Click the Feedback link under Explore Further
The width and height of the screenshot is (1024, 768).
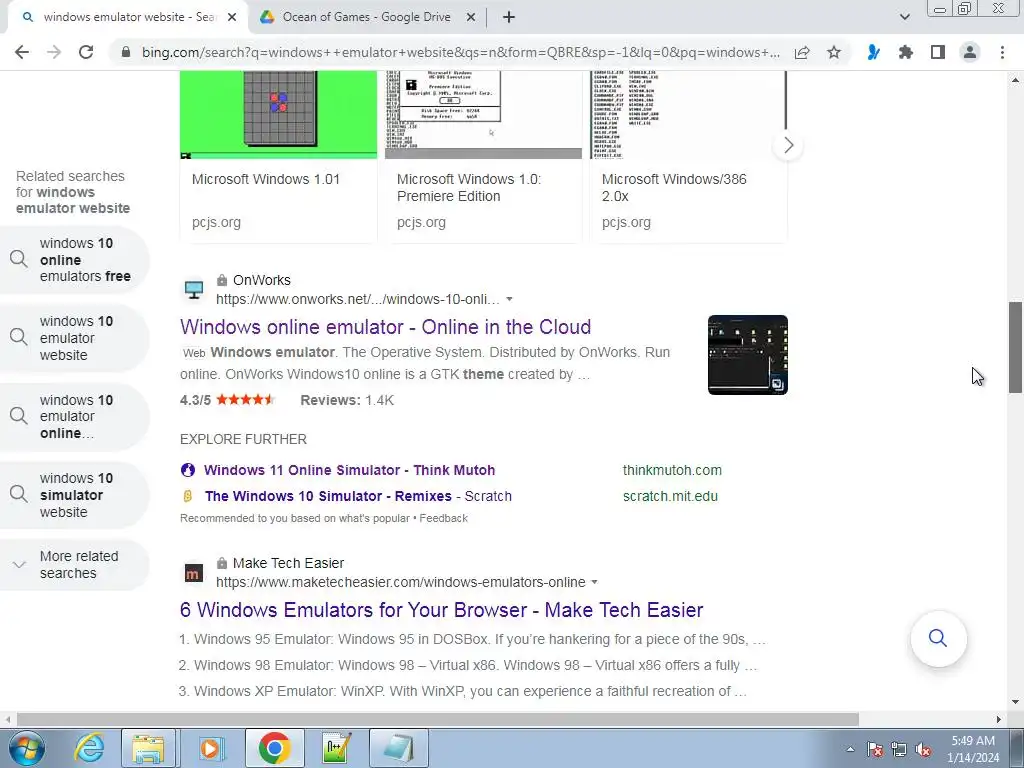(443, 519)
